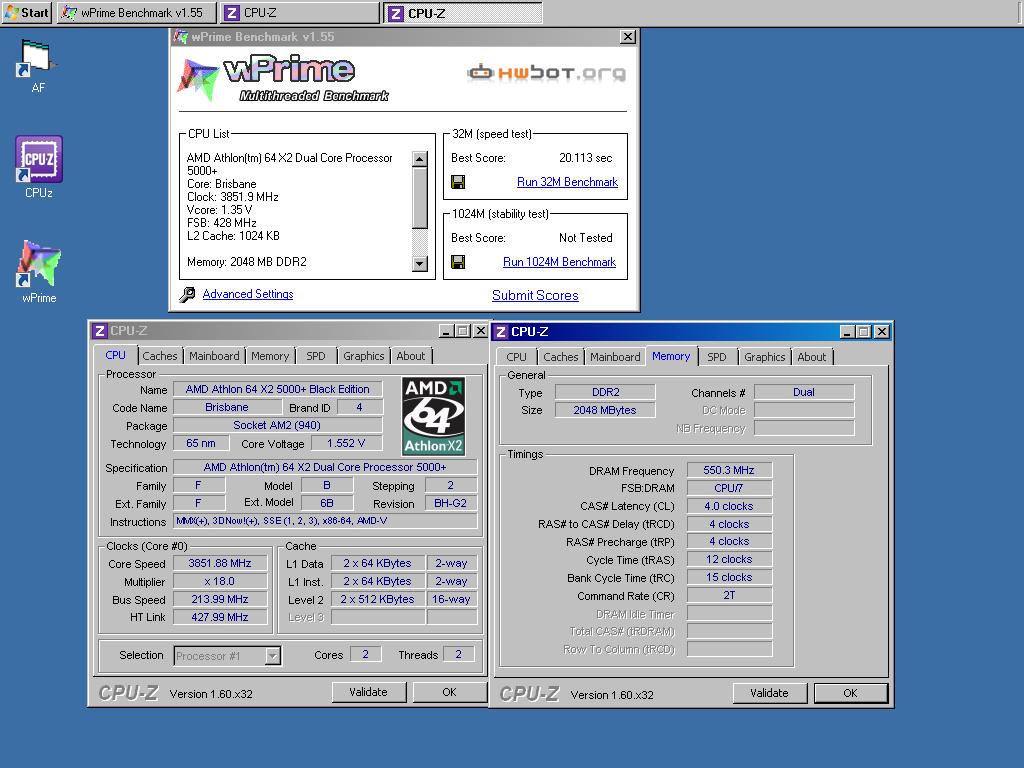Click the Multiplier x 18.0 field
The image size is (1024, 768).
pyautogui.click(x=220, y=581)
